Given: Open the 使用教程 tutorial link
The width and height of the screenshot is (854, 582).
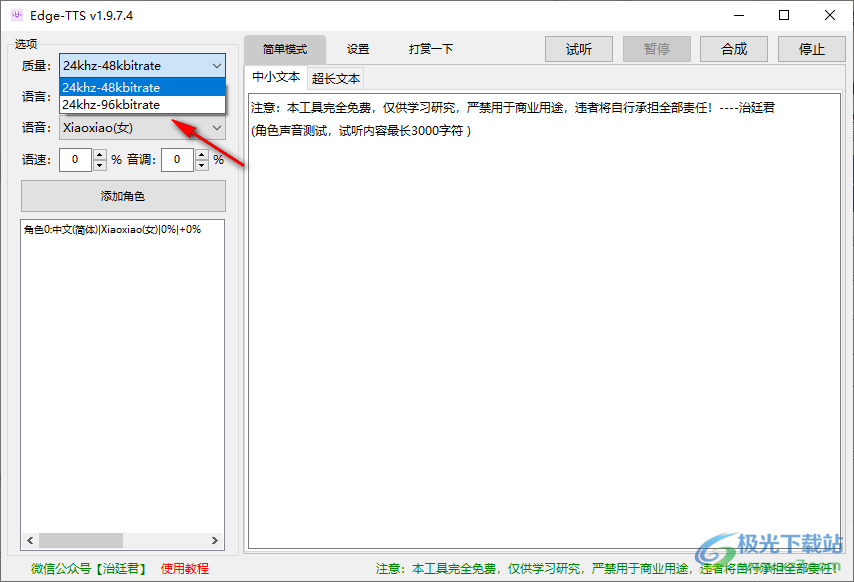Looking at the screenshot, I should (x=185, y=568).
